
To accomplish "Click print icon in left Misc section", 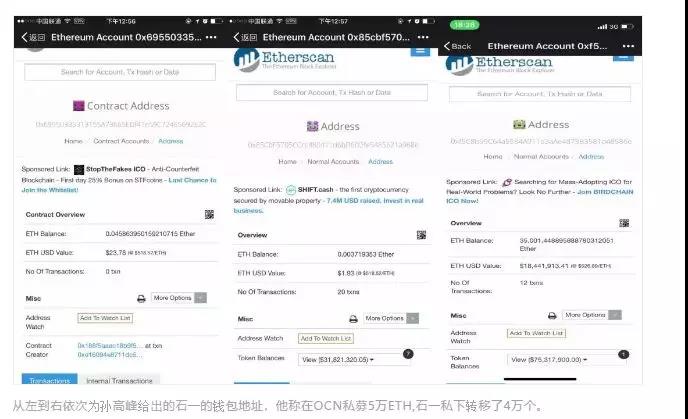I will pyautogui.click(x=141, y=299).
